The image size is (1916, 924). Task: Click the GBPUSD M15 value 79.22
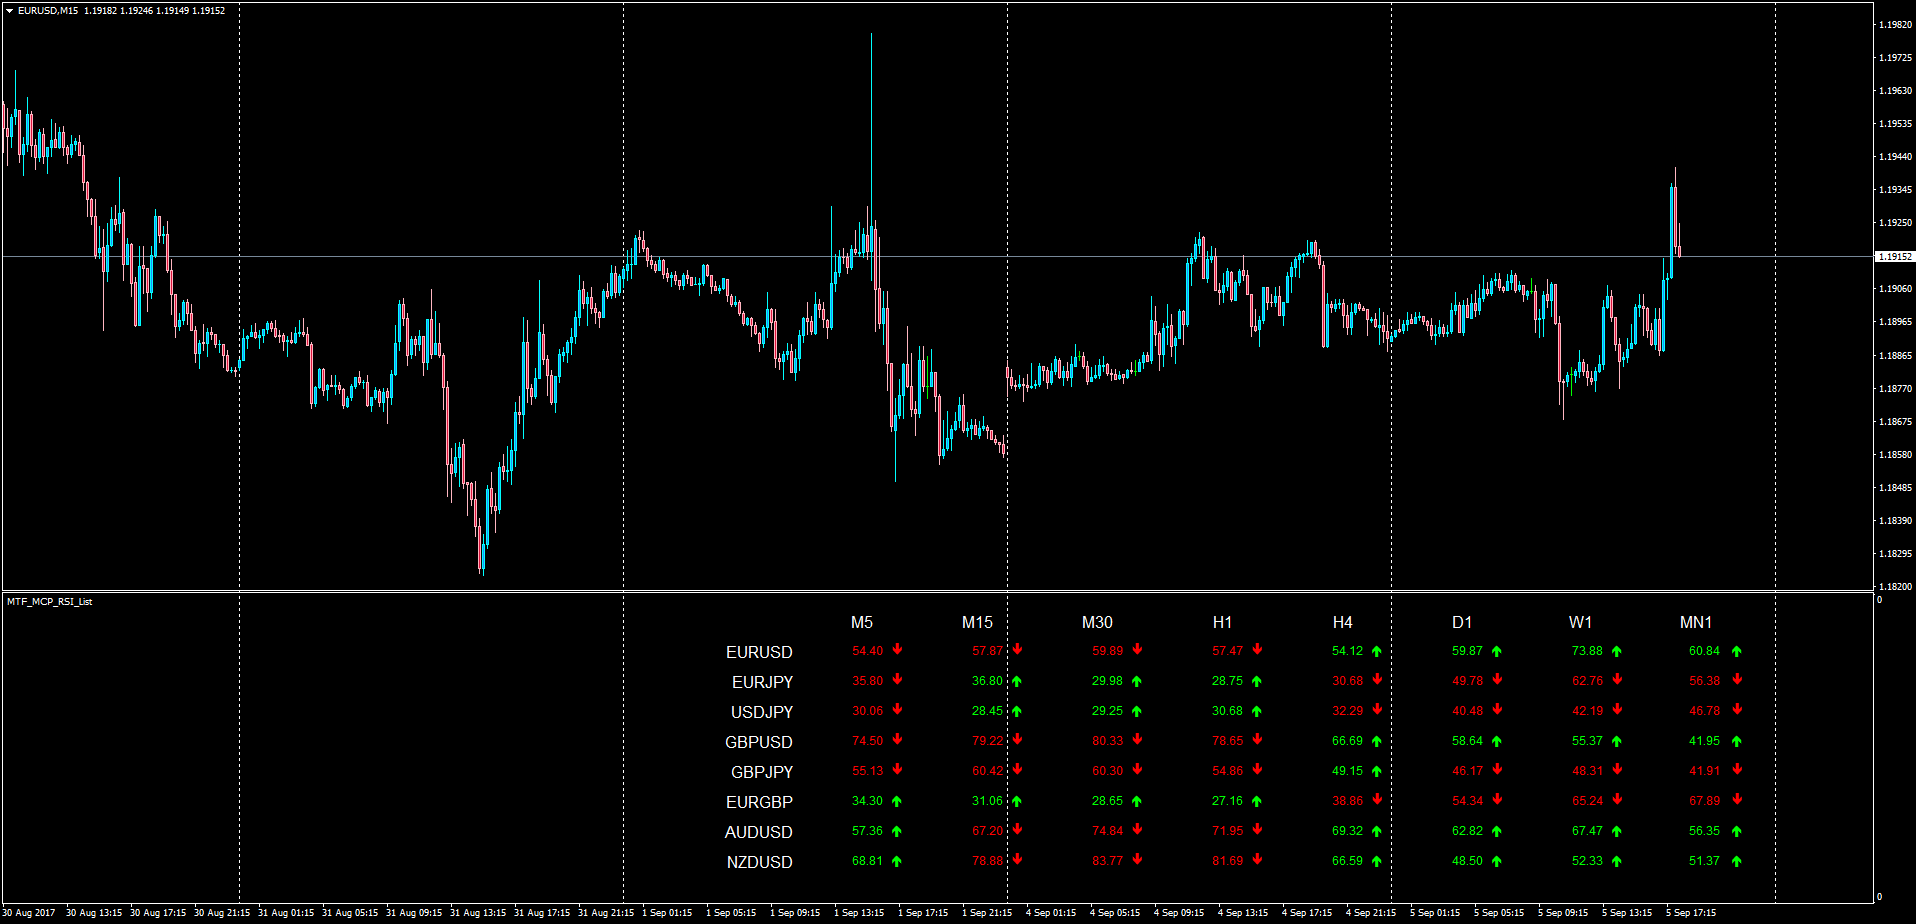tap(987, 741)
